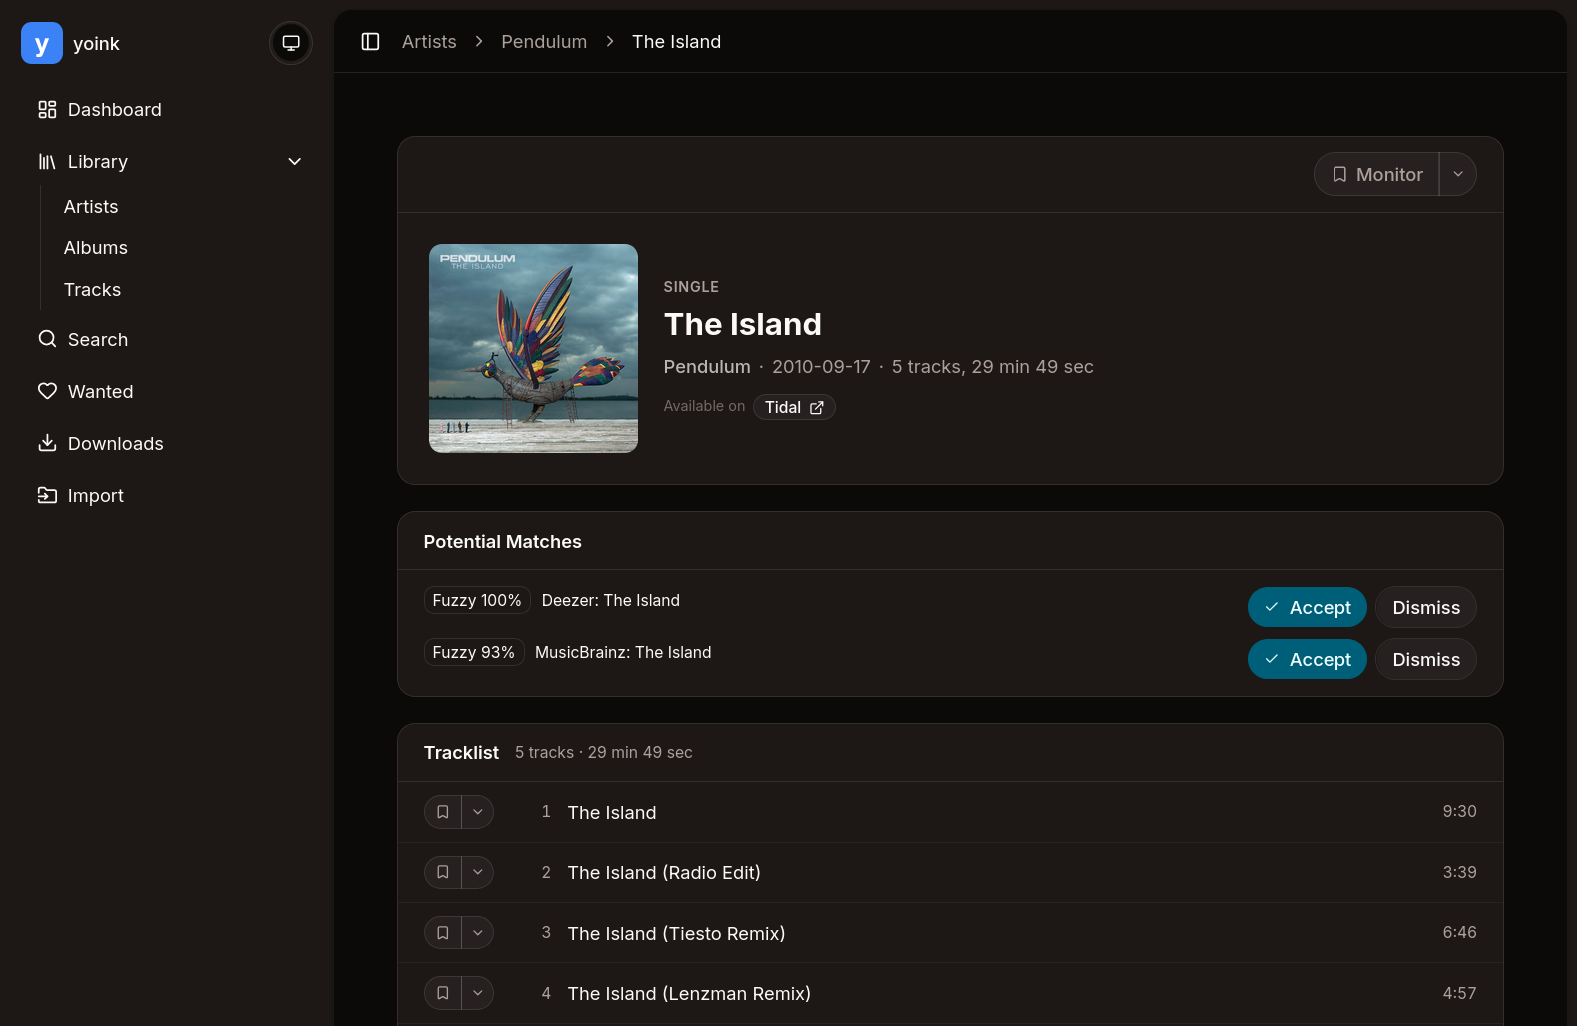
Task: Toggle monitor bookmark for track 1 The Island
Action: [x=443, y=812]
